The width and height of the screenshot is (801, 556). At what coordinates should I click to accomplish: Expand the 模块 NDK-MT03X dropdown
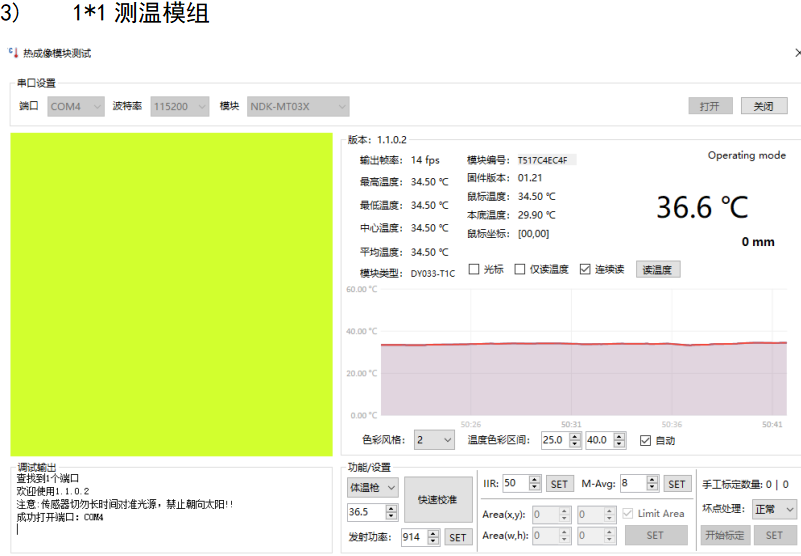[x=297, y=106]
